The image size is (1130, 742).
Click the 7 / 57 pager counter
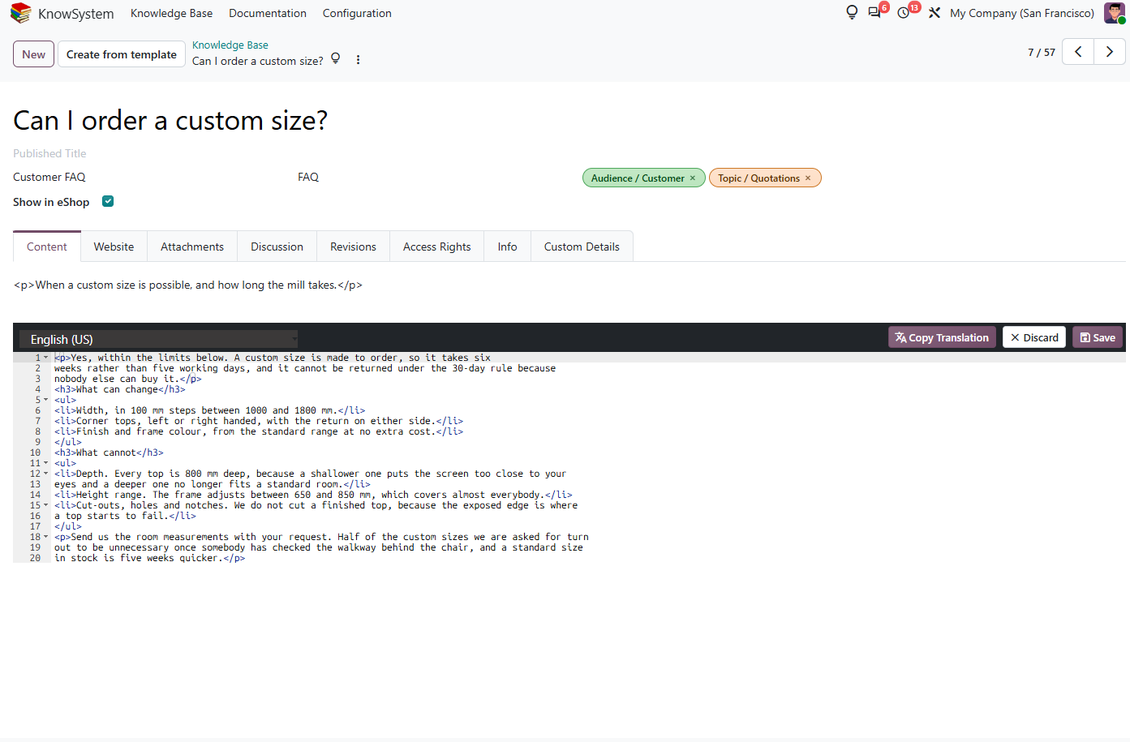coord(1041,52)
